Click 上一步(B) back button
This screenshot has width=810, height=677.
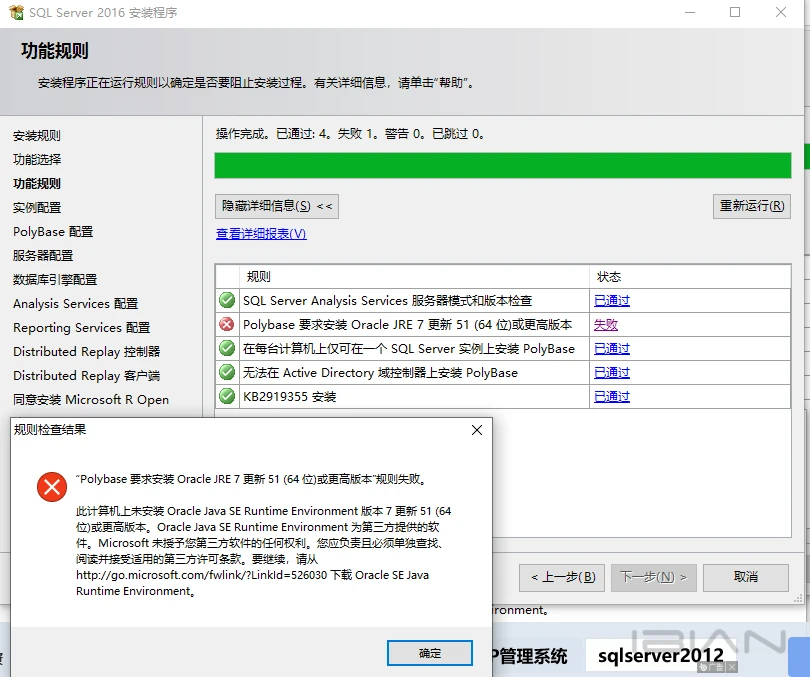click(562, 577)
